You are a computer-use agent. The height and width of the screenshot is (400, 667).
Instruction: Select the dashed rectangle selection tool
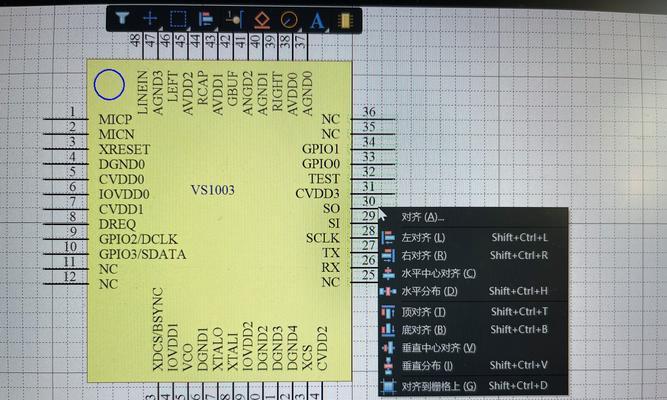pyautogui.click(x=178, y=19)
